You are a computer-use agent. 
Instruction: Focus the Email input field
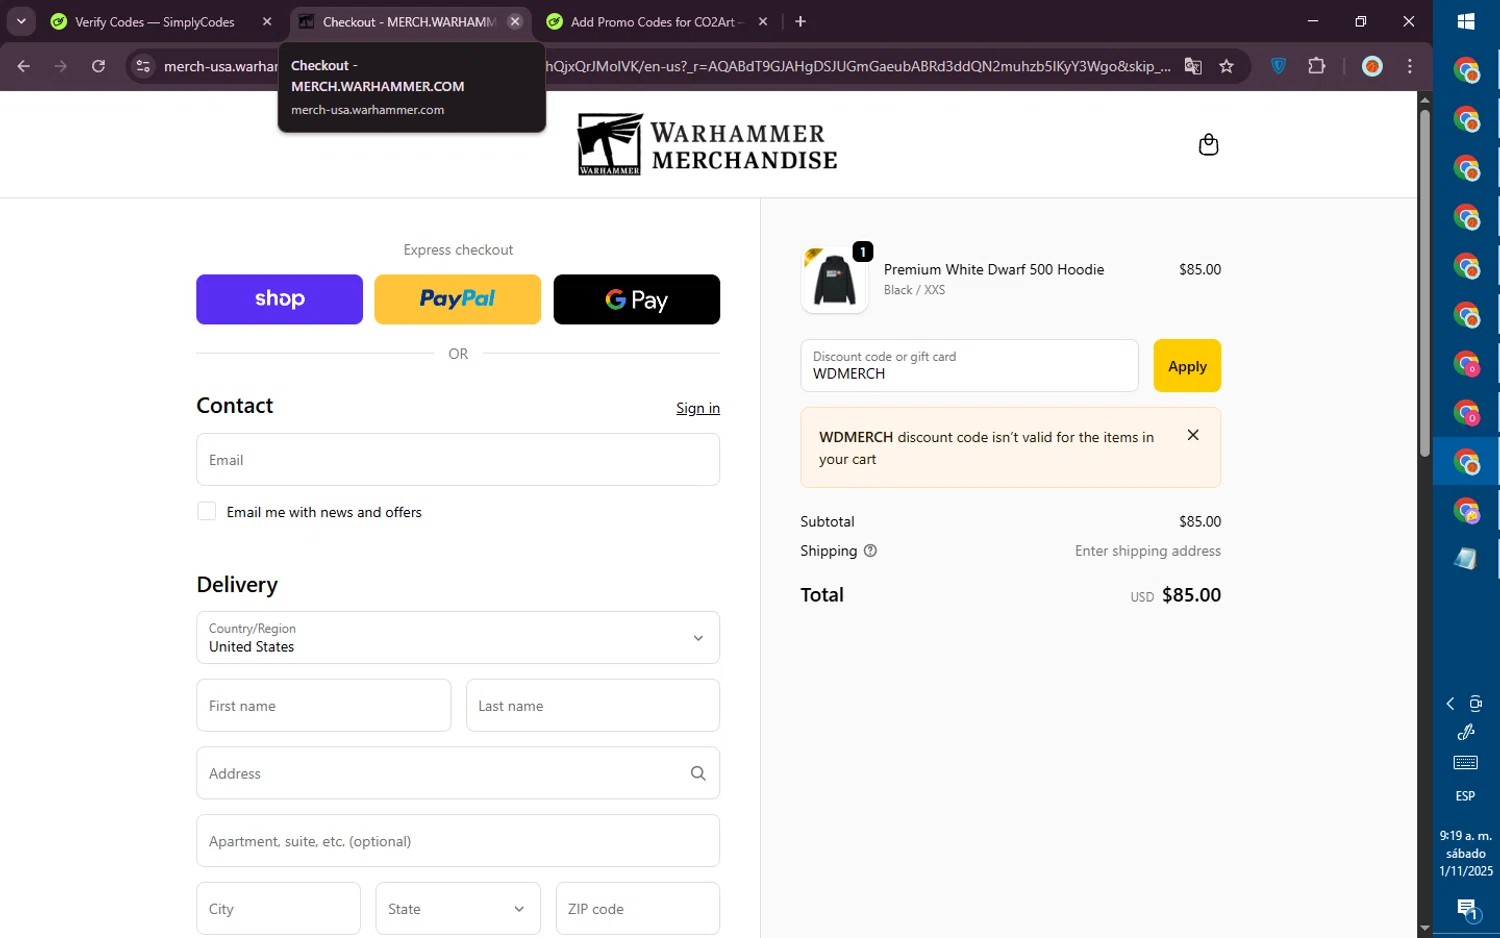458,460
